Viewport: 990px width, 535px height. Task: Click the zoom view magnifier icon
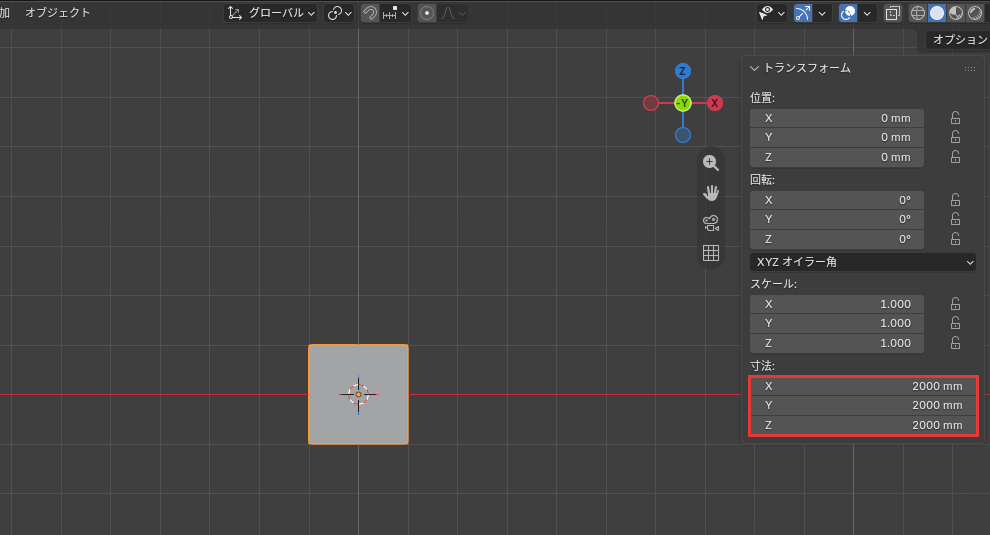711,163
